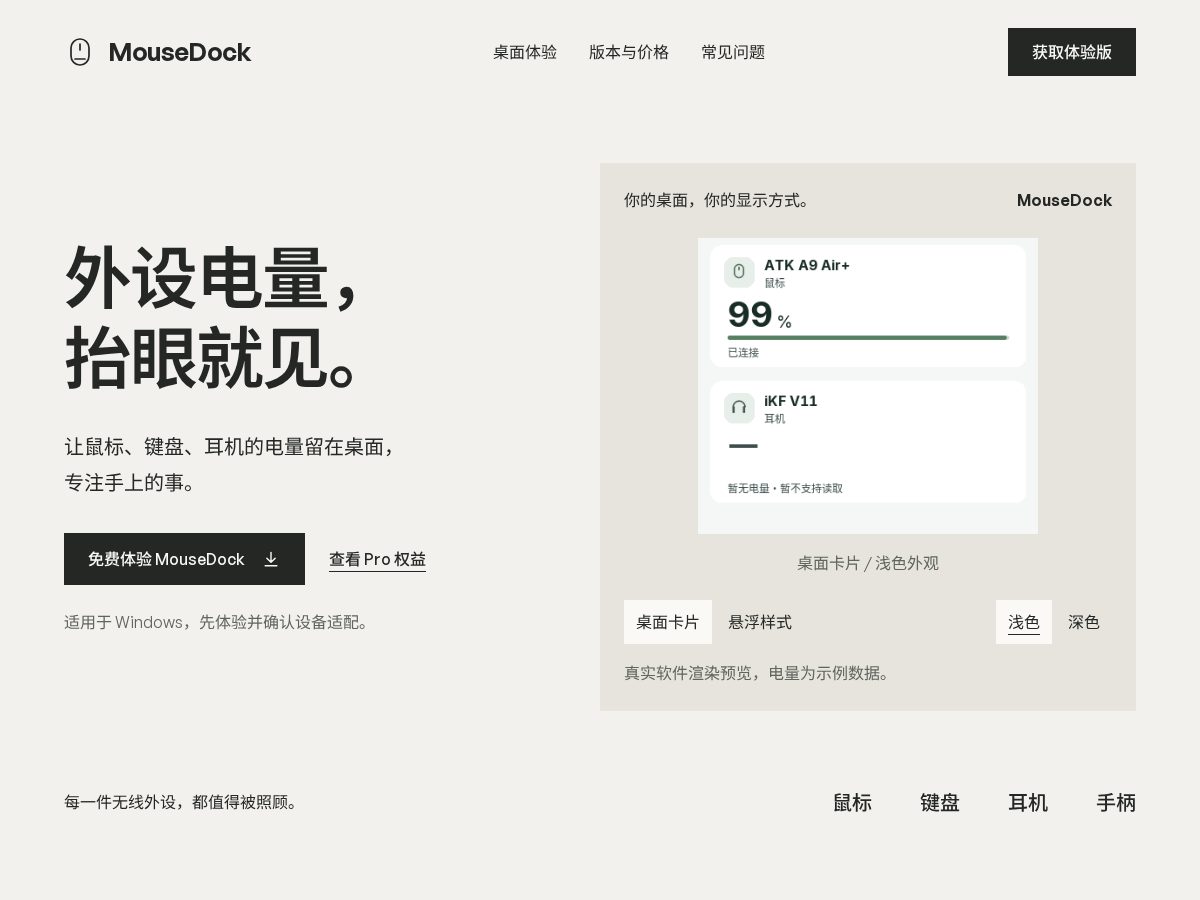Image resolution: width=1200 pixels, height=900 pixels.
Task: Click the 真实软件渲染预览 disclaimer text
Action: (758, 673)
